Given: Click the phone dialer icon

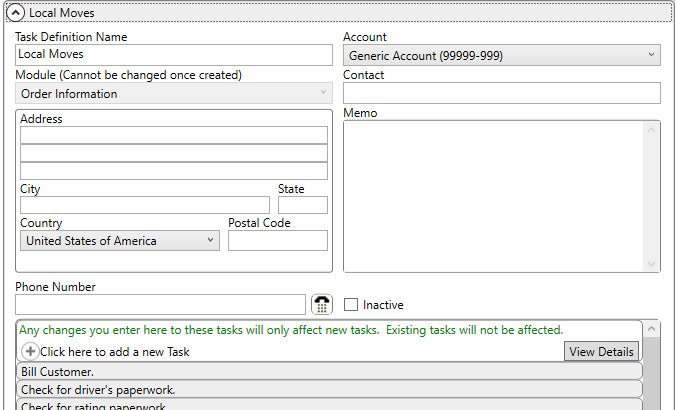Looking at the screenshot, I should pyautogui.click(x=322, y=304).
